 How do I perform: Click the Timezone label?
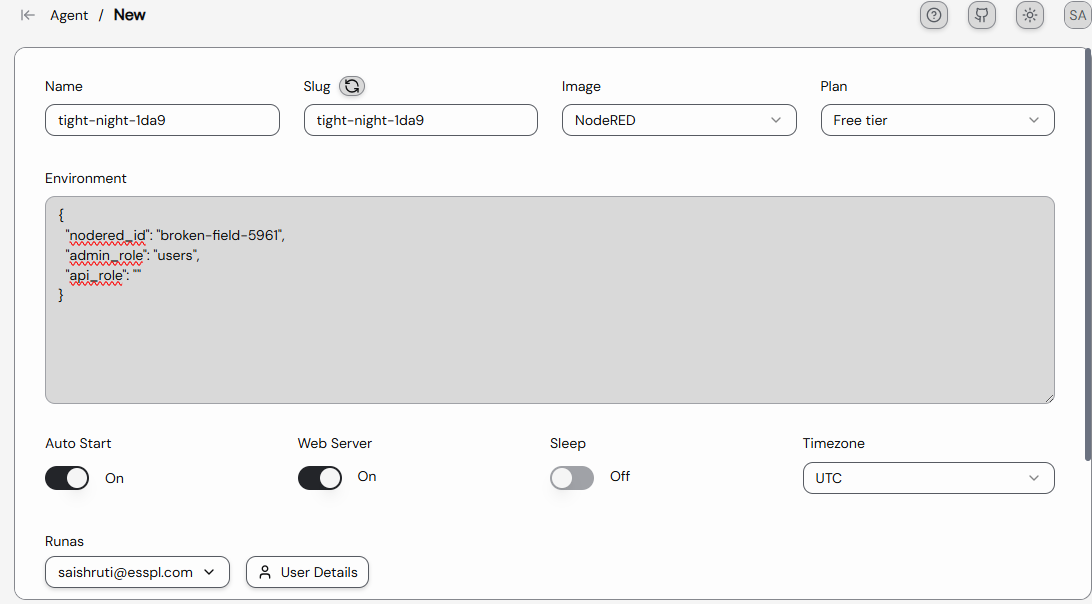click(x=834, y=443)
